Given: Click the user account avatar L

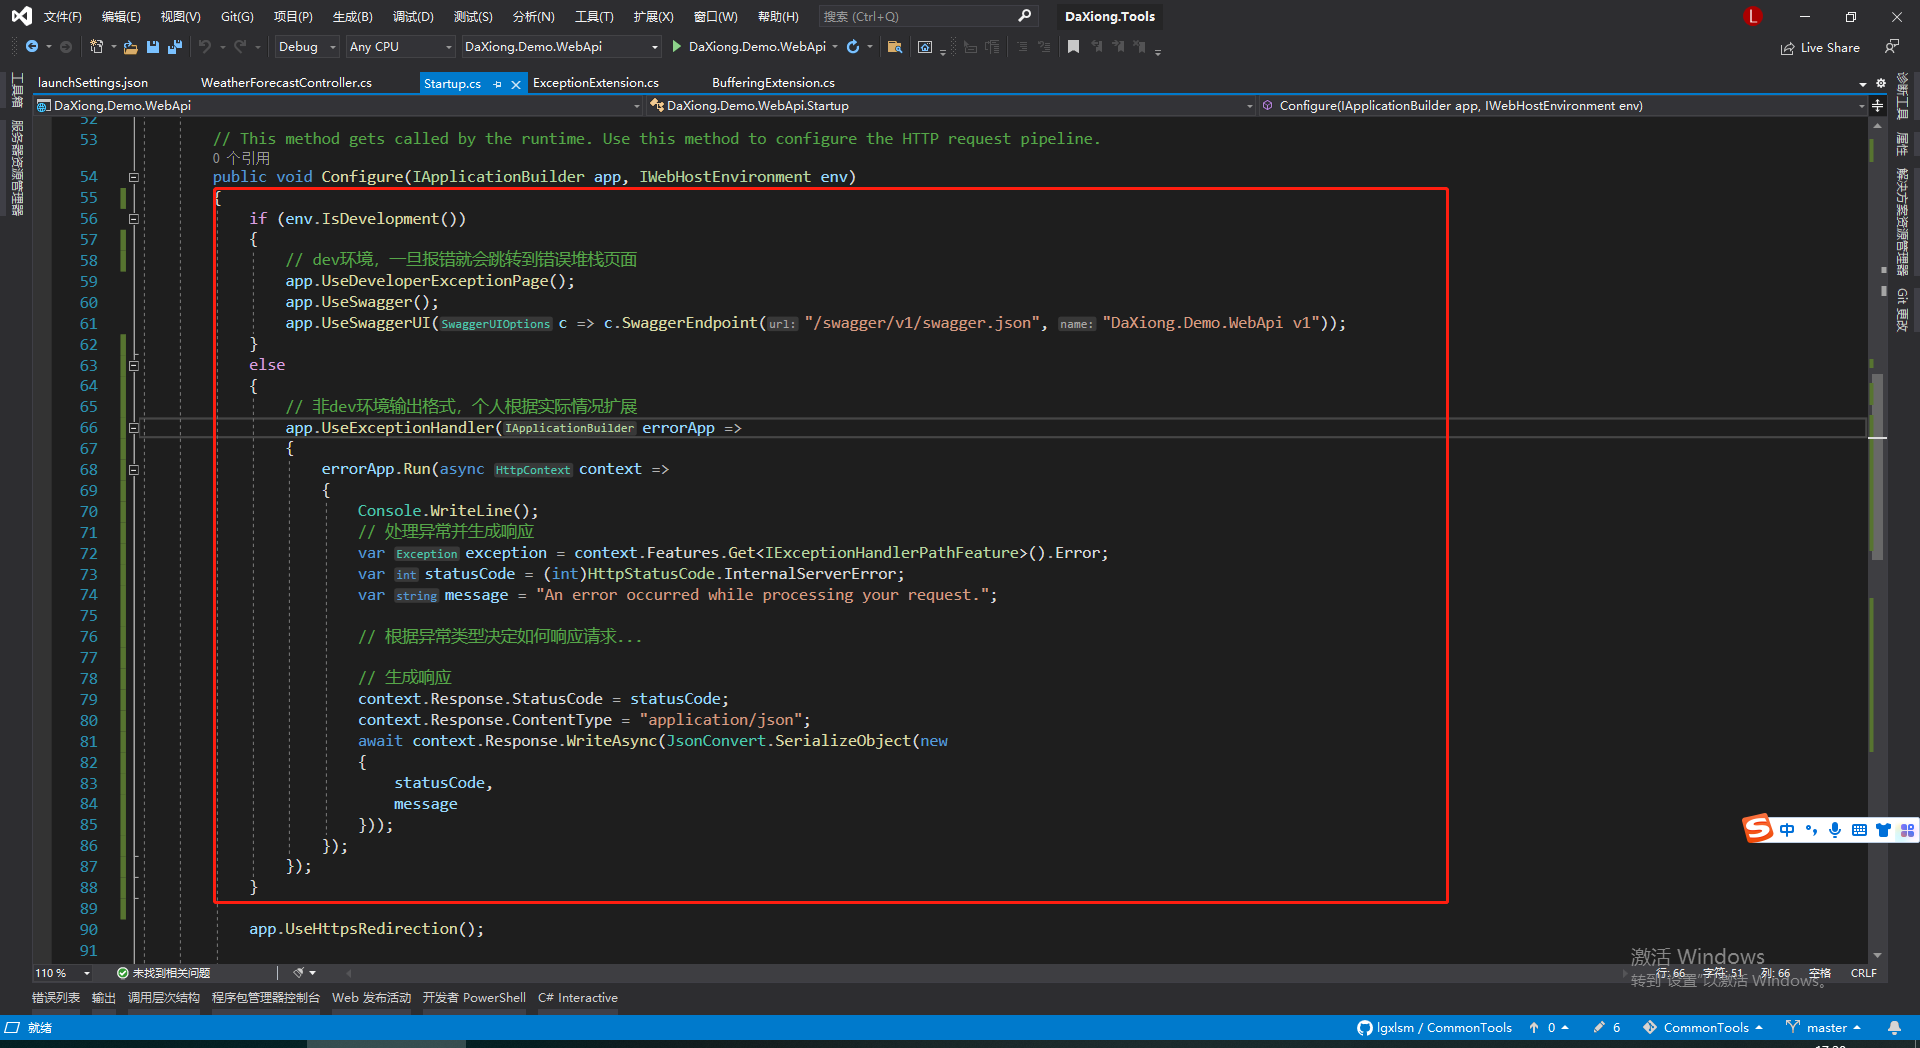Looking at the screenshot, I should point(1752,16).
